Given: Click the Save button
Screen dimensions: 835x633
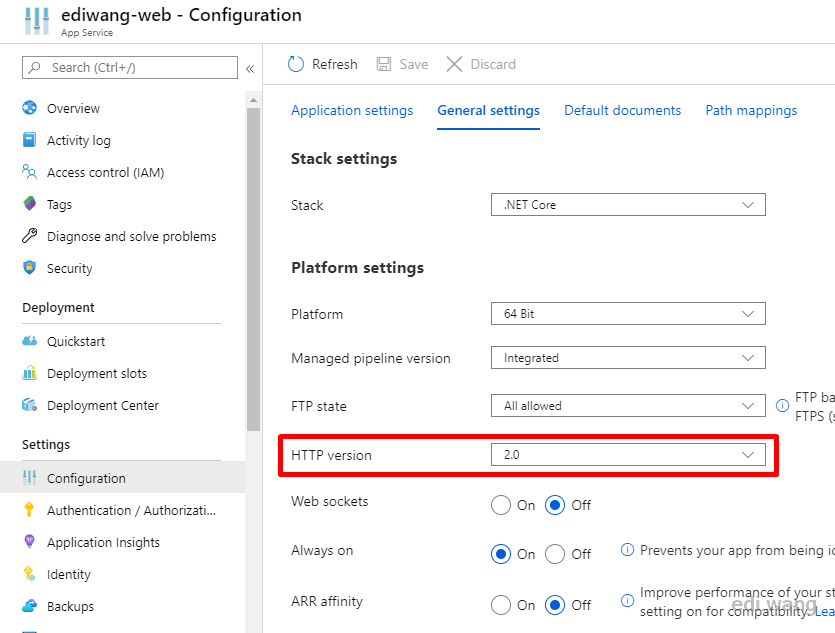Looking at the screenshot, I should 403,64.
